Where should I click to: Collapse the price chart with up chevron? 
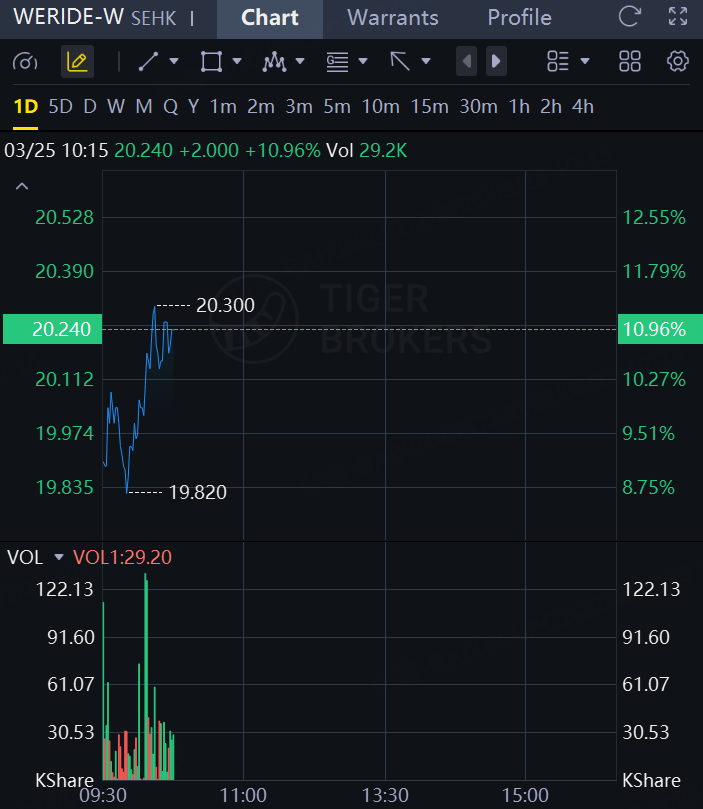(x=22, y=186)
